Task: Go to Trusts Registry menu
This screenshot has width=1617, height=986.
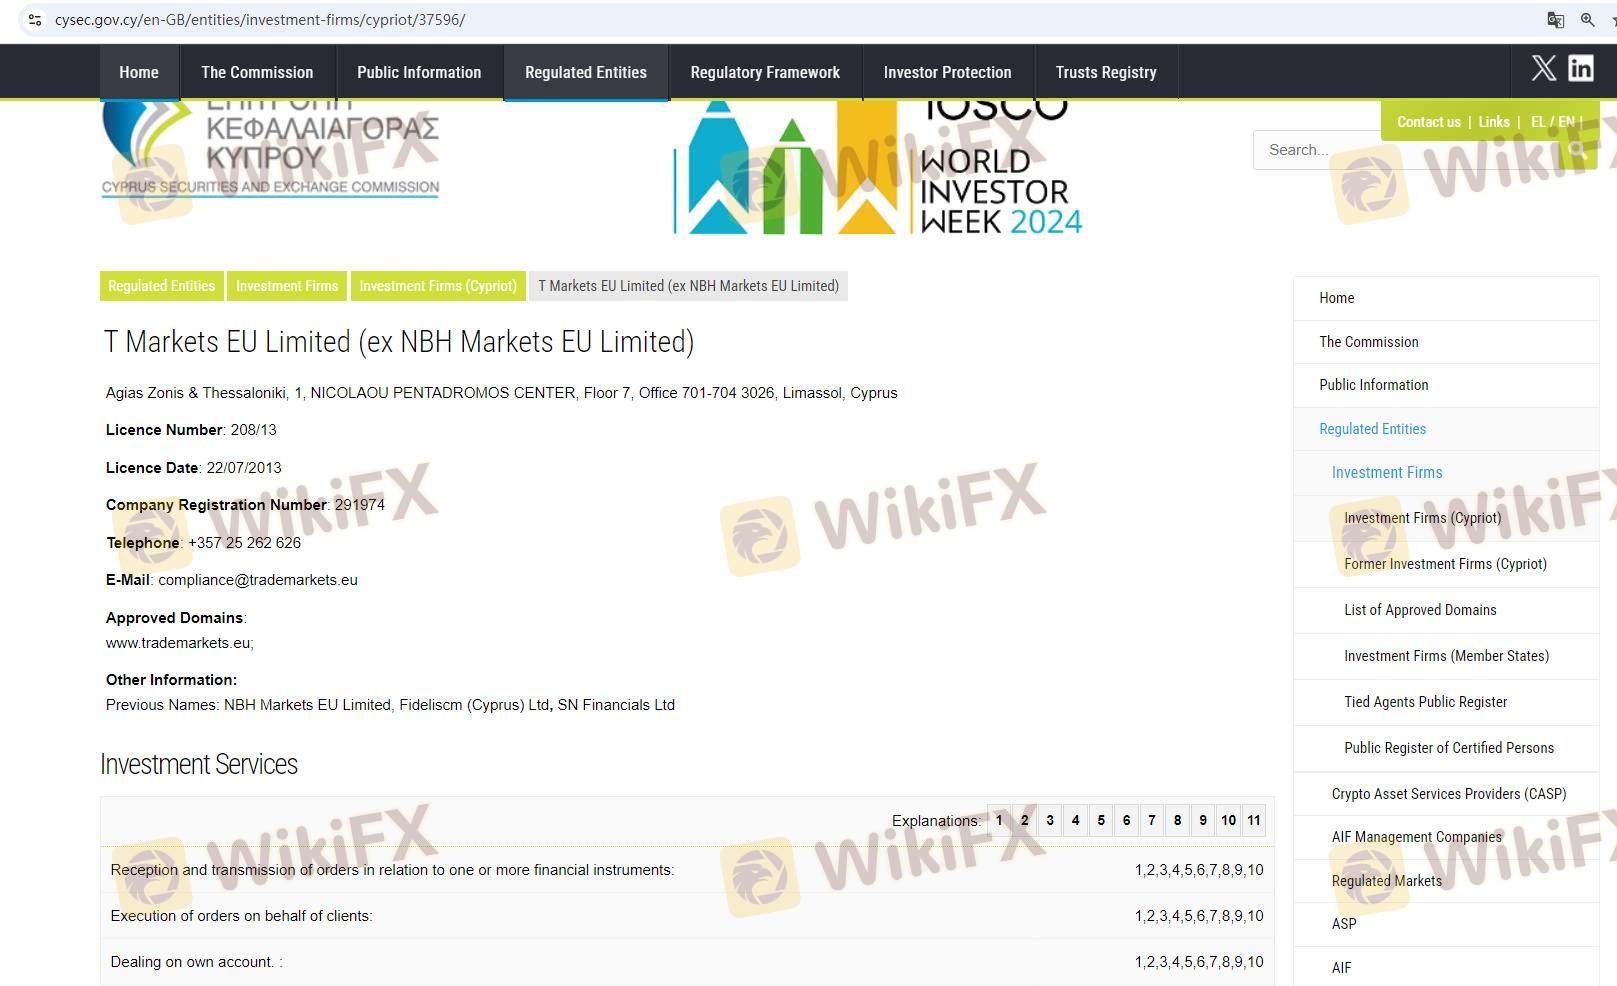Action: (1106, 72)
